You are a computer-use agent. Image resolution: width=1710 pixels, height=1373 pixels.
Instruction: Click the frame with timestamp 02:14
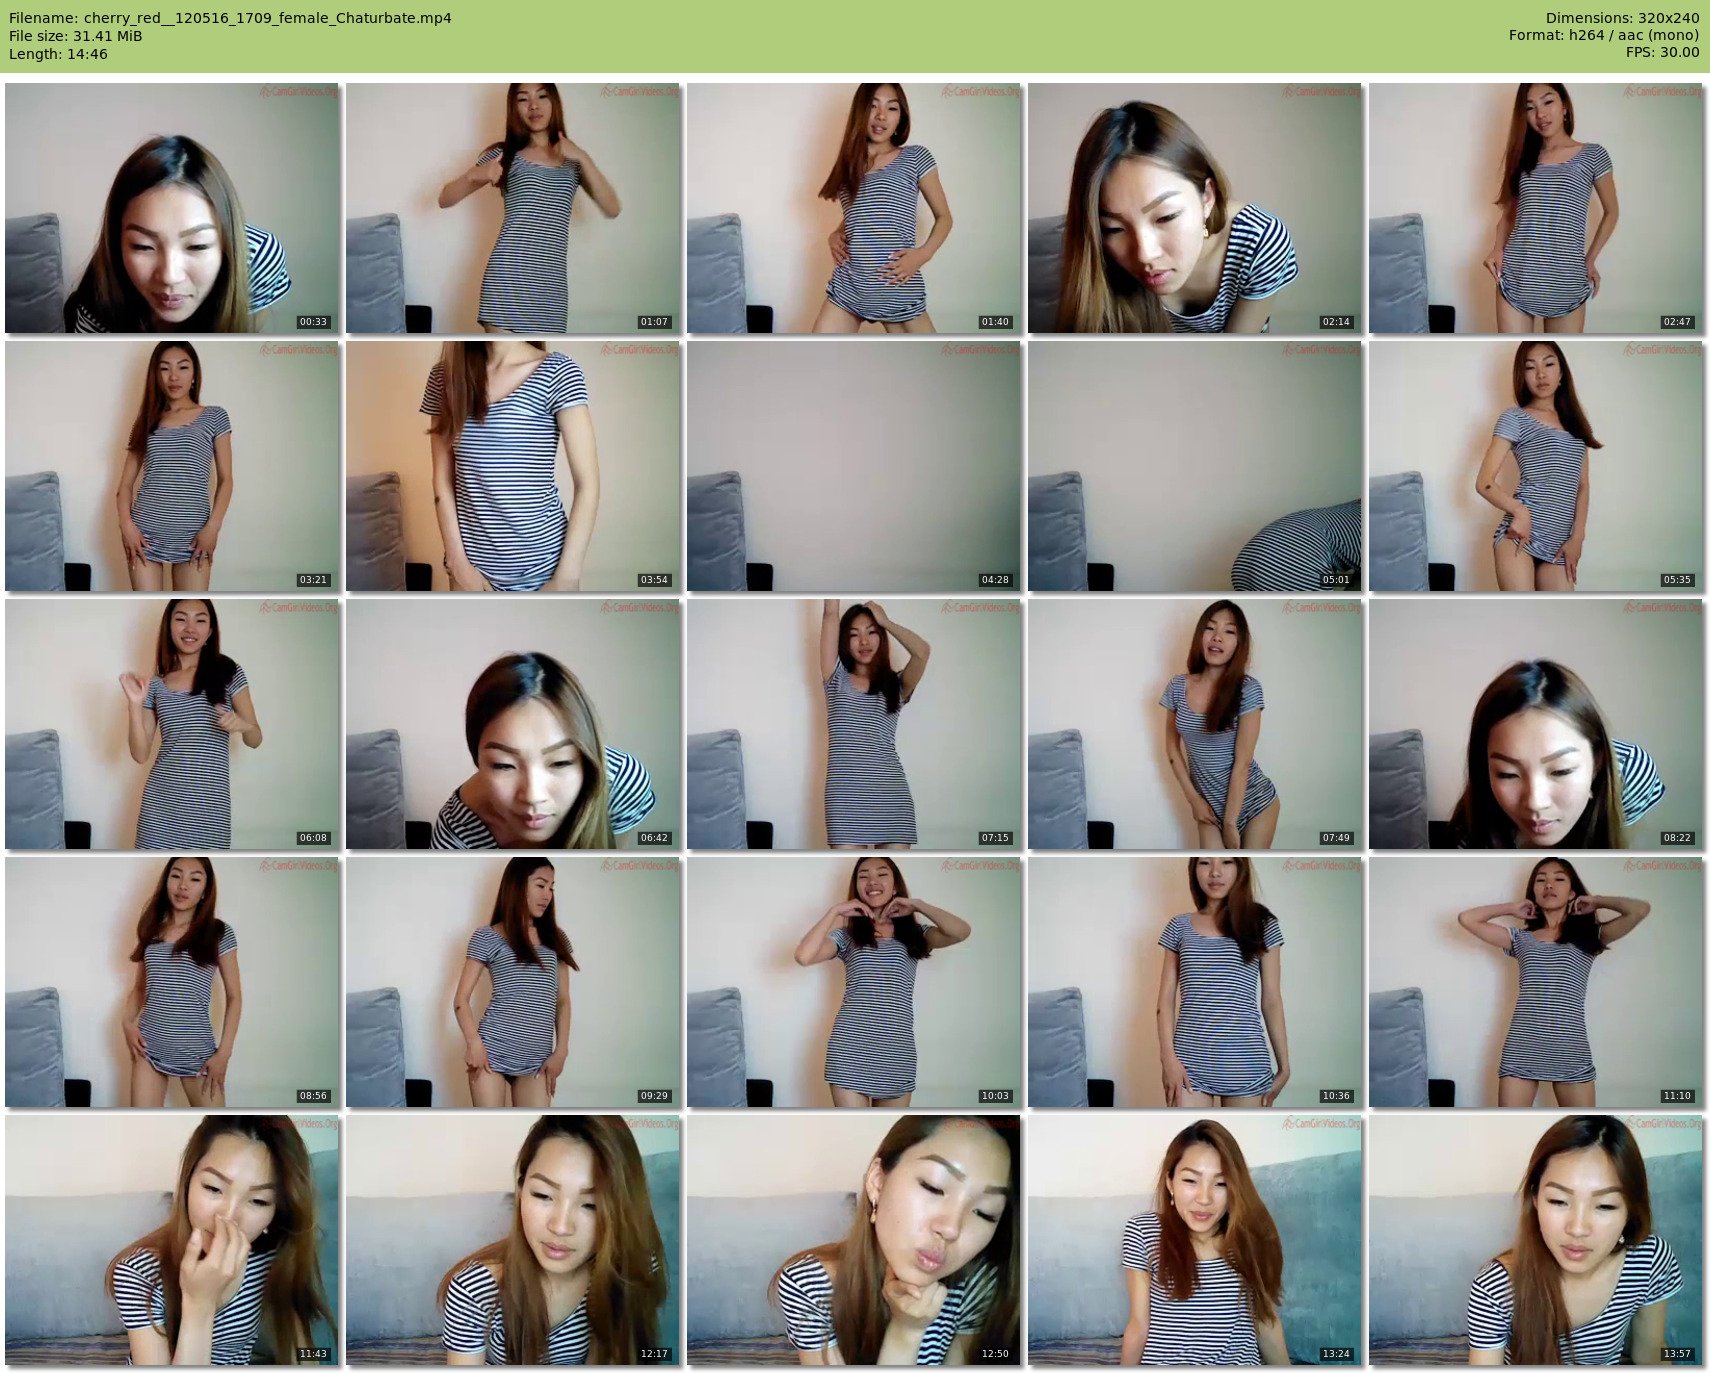pos(1195,208)
